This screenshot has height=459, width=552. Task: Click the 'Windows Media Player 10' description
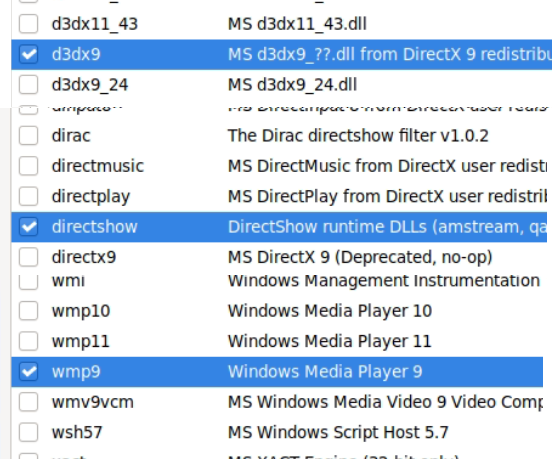330,311
